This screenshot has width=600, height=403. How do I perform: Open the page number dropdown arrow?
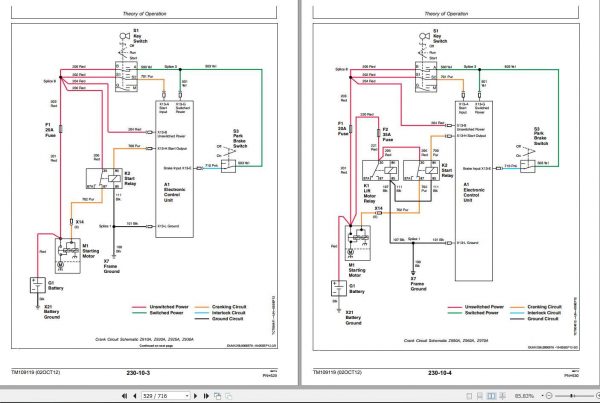(x=187, y=396)
